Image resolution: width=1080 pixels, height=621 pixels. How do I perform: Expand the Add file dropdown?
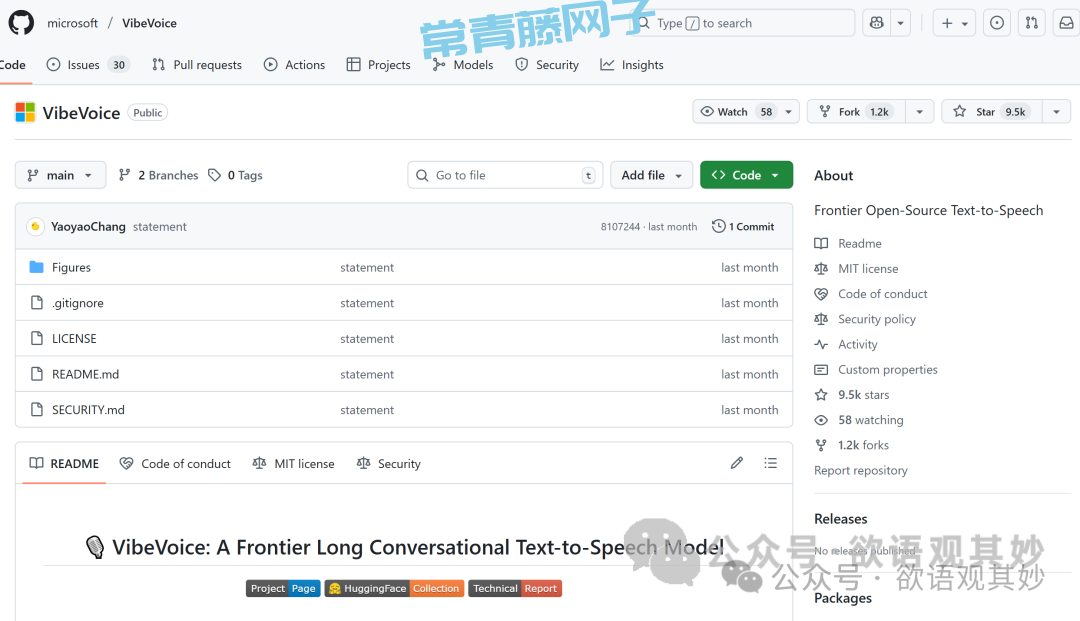pos(651,175)
